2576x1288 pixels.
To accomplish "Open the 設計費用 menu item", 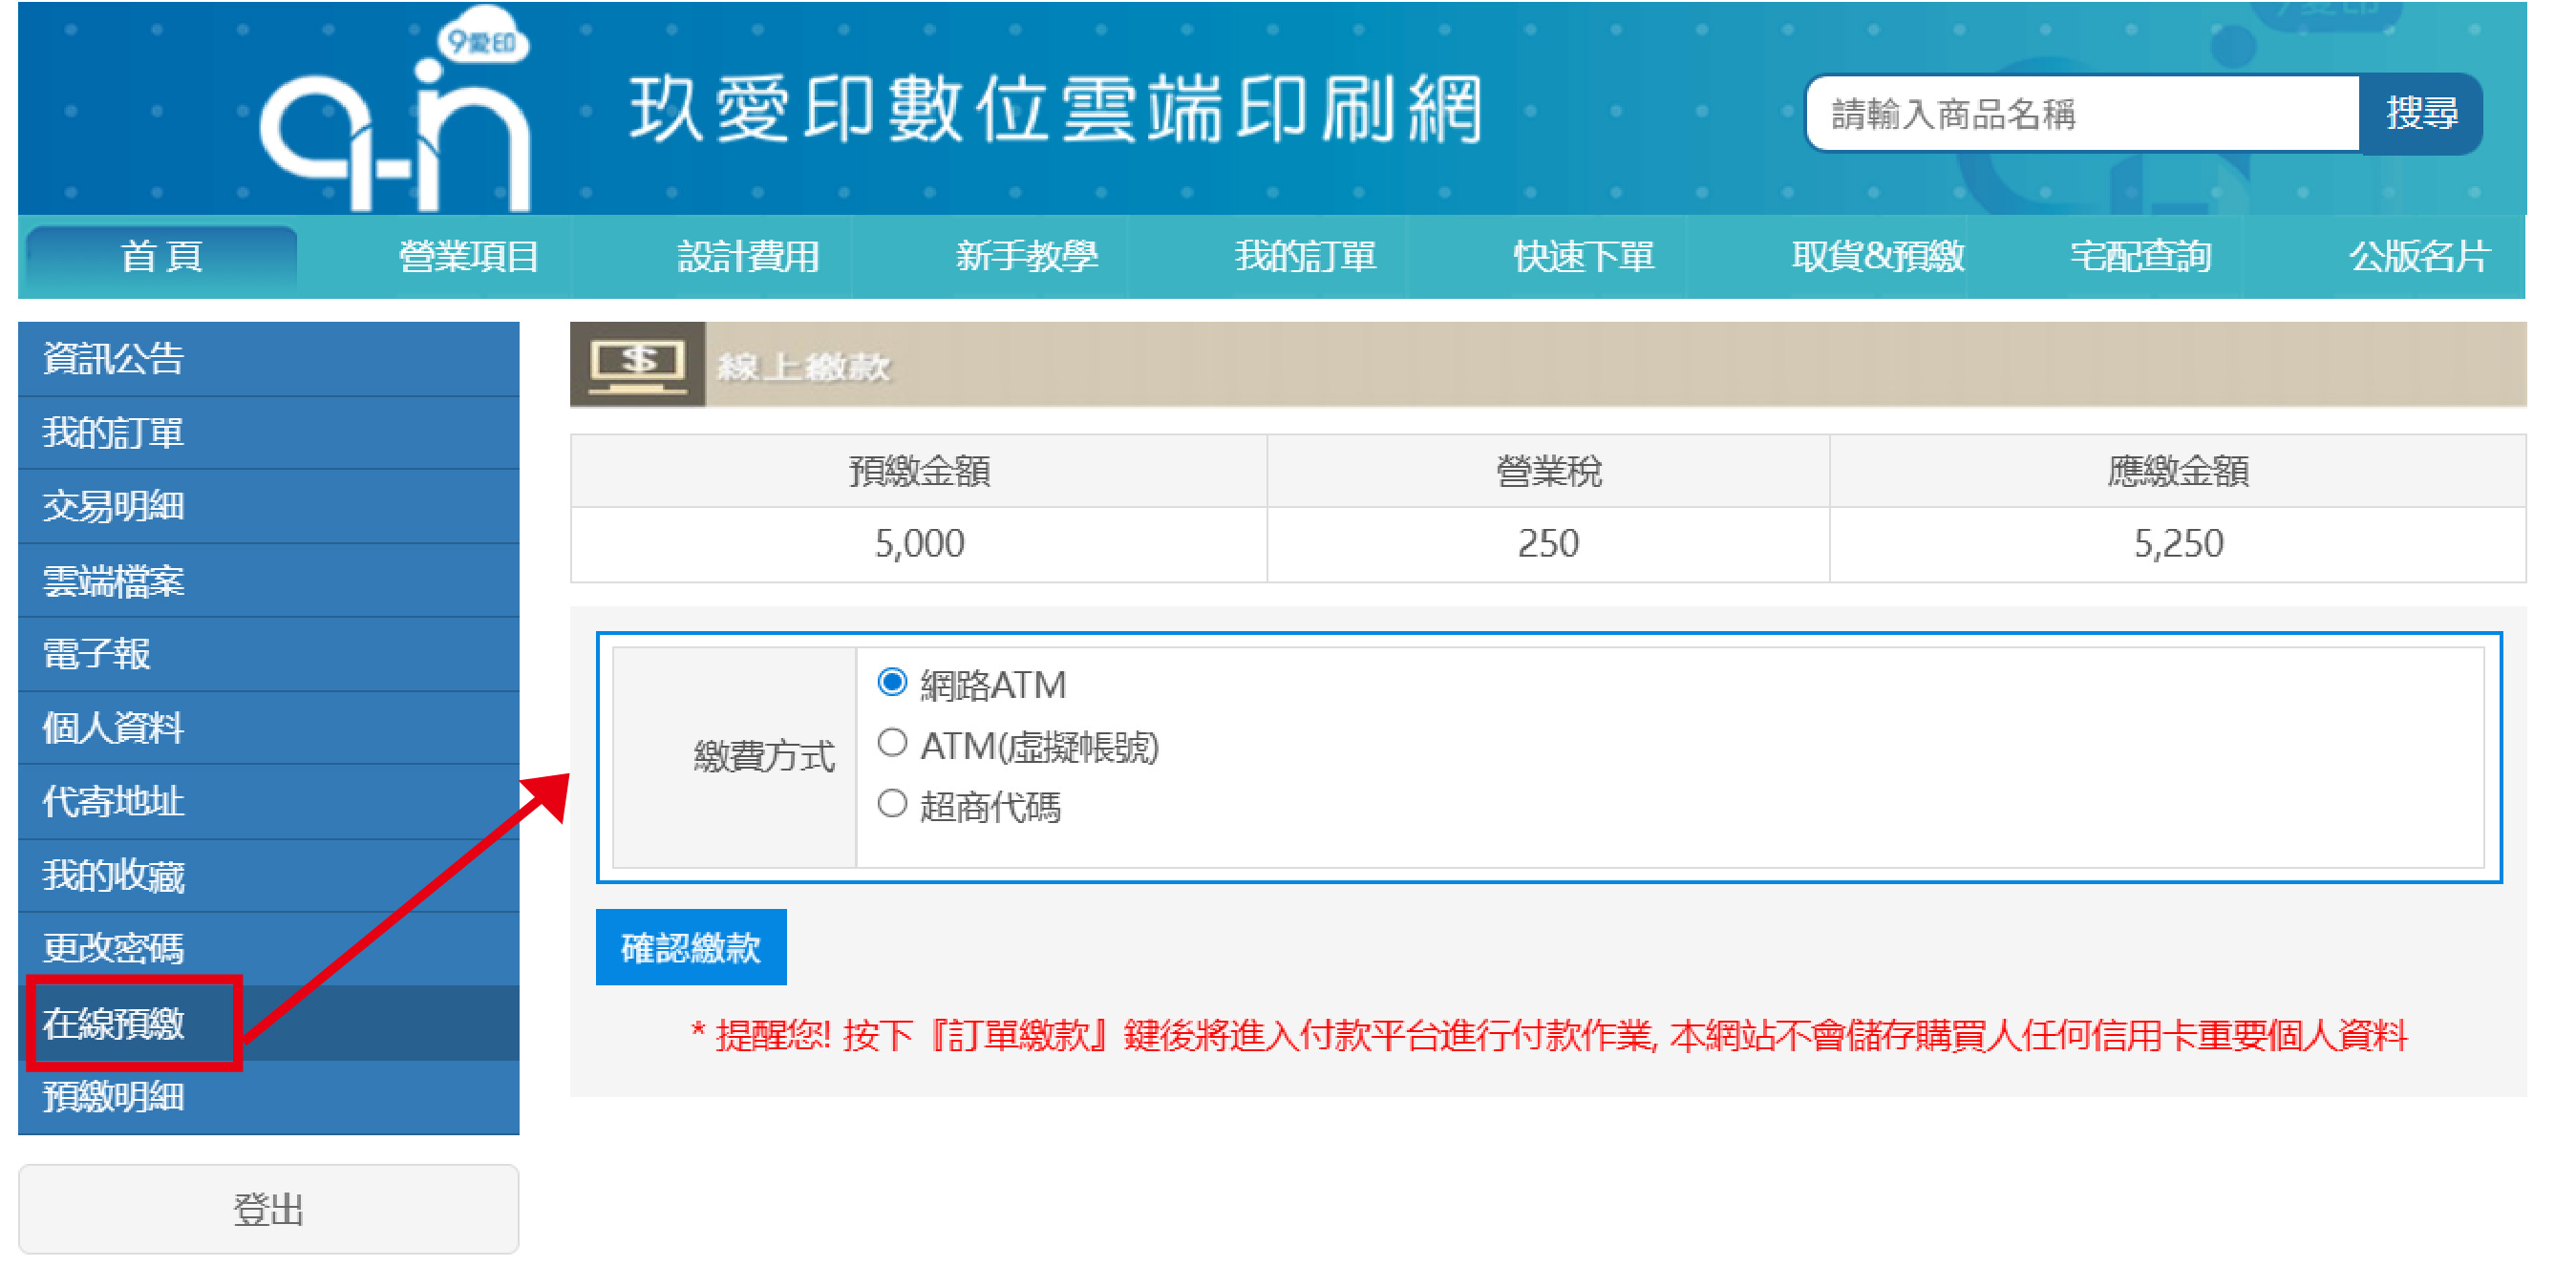I will pyautogui.click(x=748, y=257).
